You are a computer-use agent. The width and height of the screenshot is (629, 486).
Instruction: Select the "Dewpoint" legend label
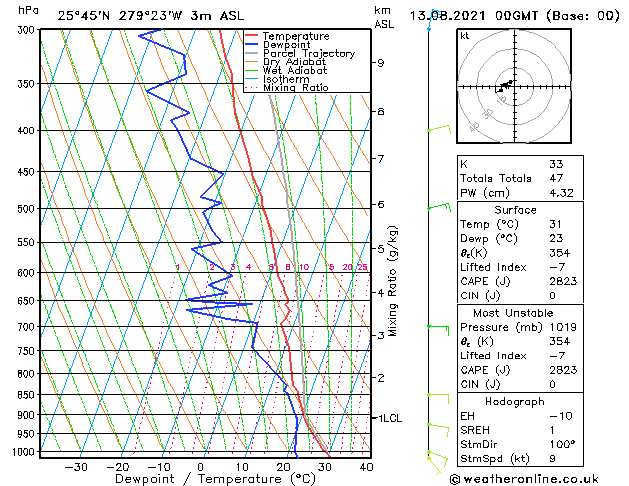[286, 45]
